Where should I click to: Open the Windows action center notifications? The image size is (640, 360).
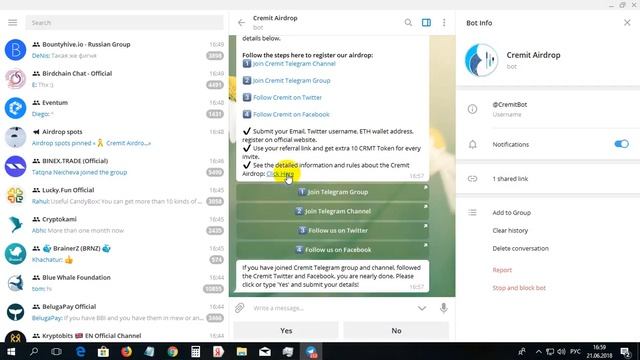(x=626, y=352)
